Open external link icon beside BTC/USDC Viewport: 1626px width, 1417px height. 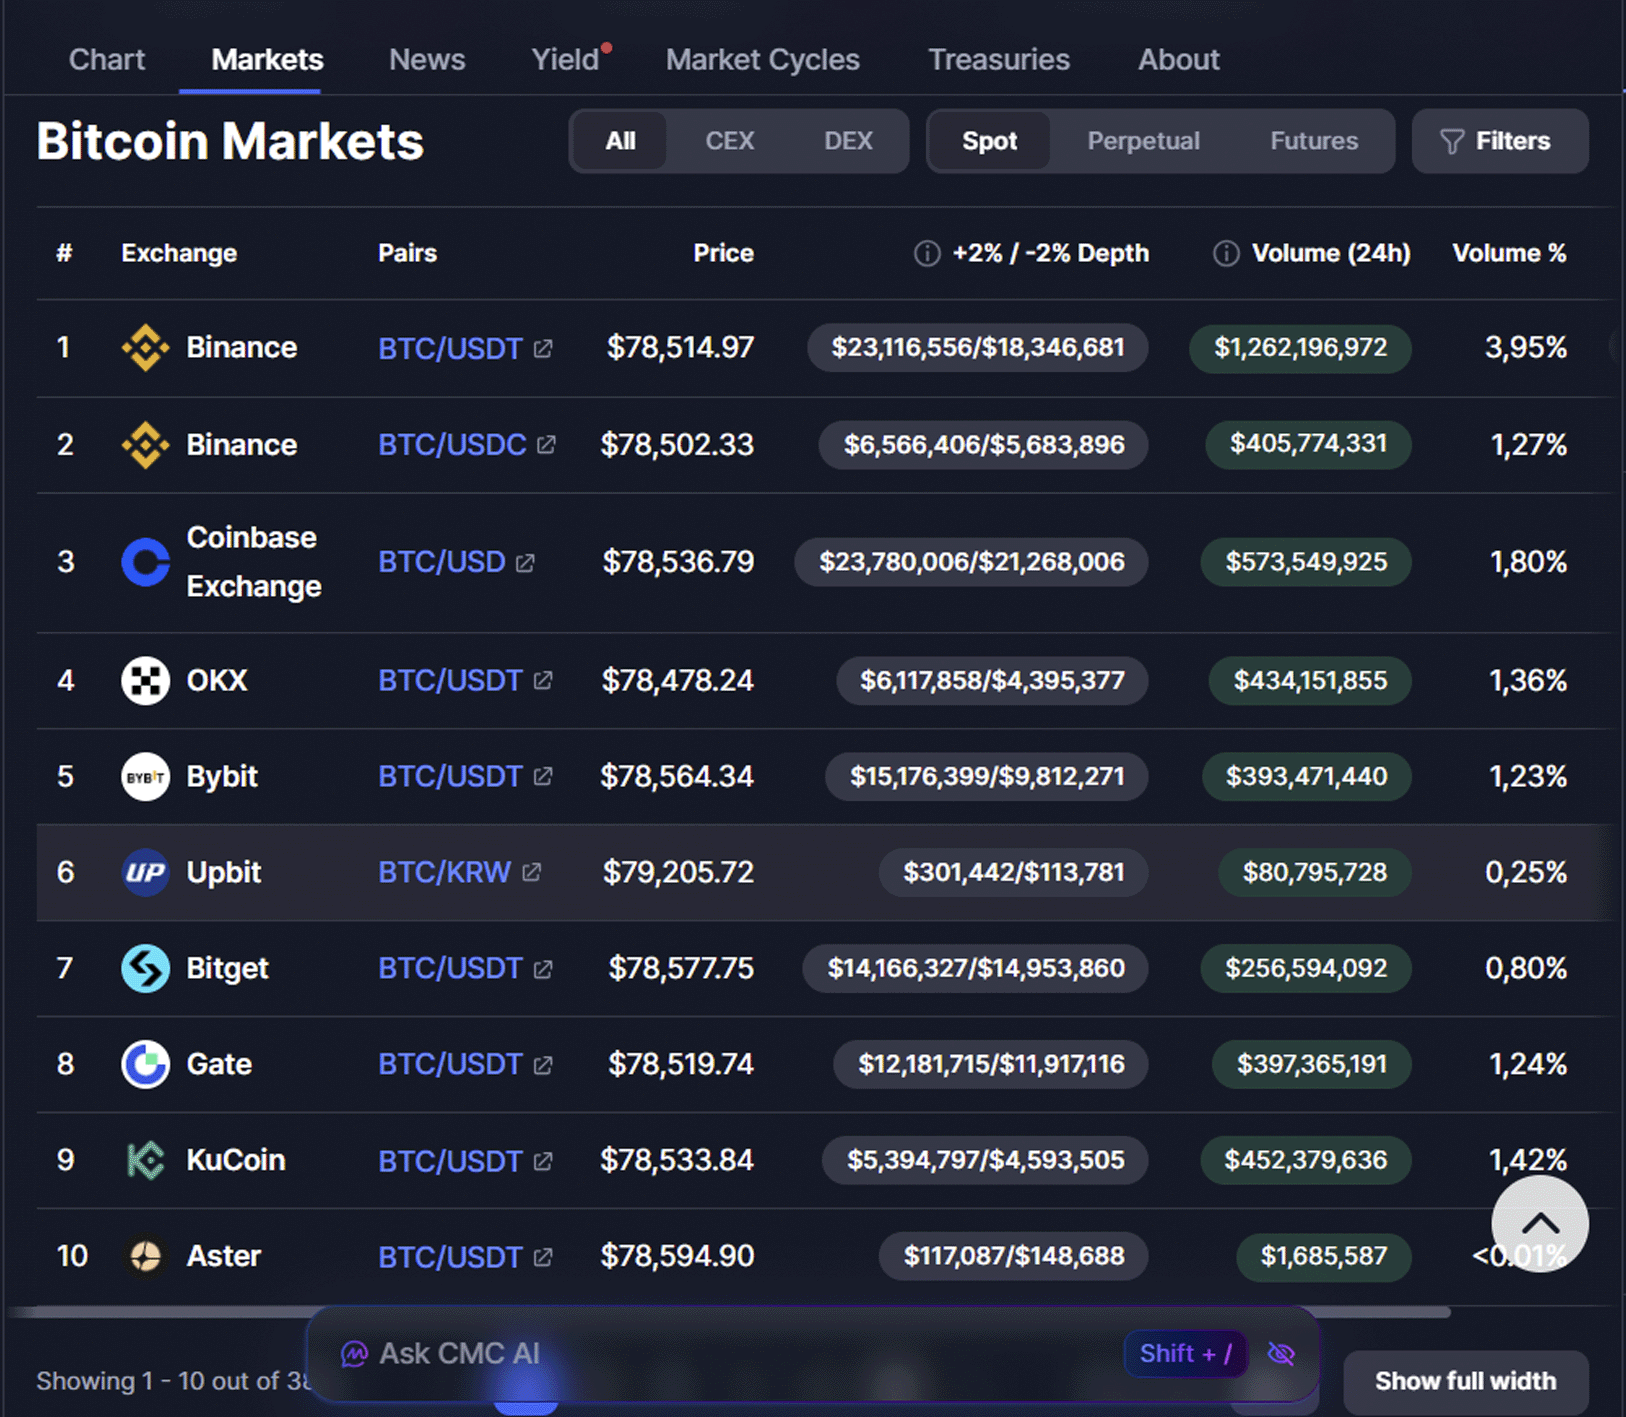pyautogui.click(x=546, y=444)
